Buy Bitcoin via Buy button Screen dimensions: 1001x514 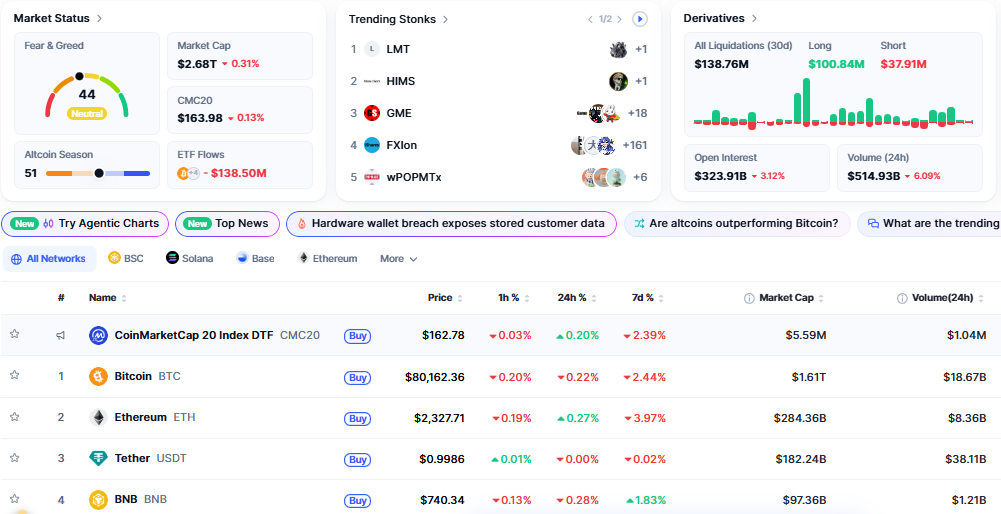coord(358,377)
